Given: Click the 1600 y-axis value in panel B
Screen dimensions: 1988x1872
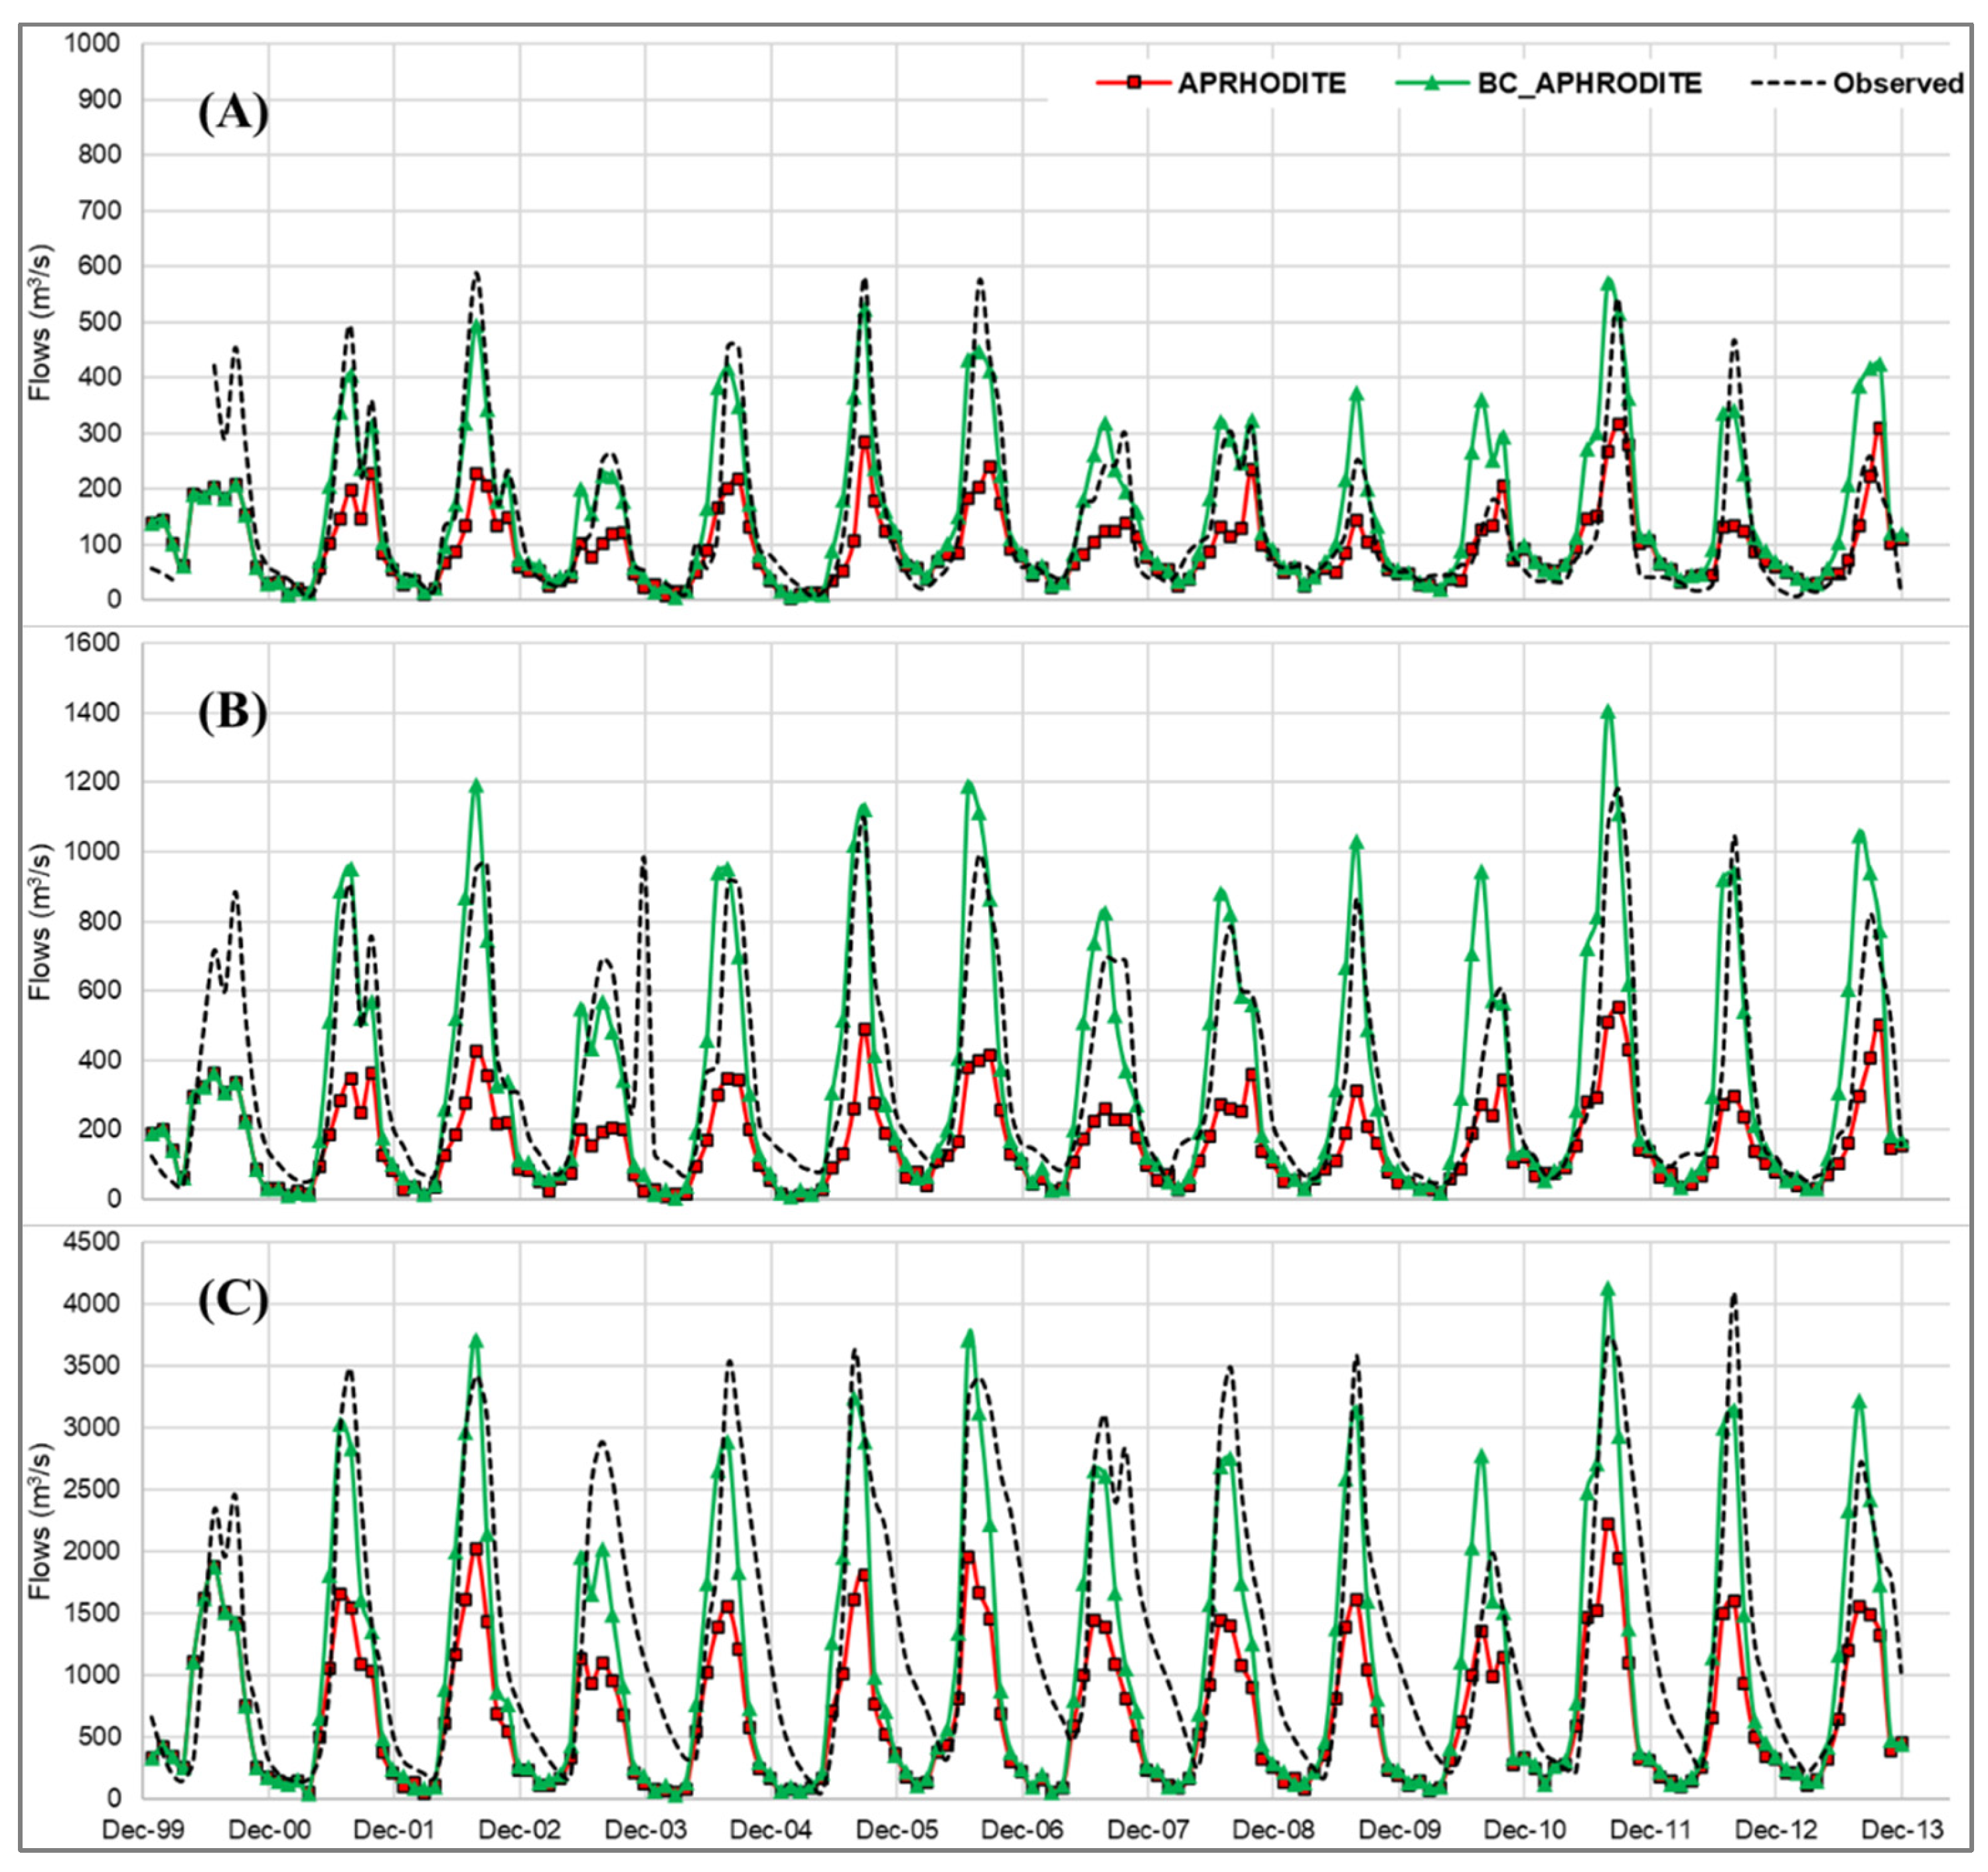Looking at the screenshot, I should coord(92,643).
